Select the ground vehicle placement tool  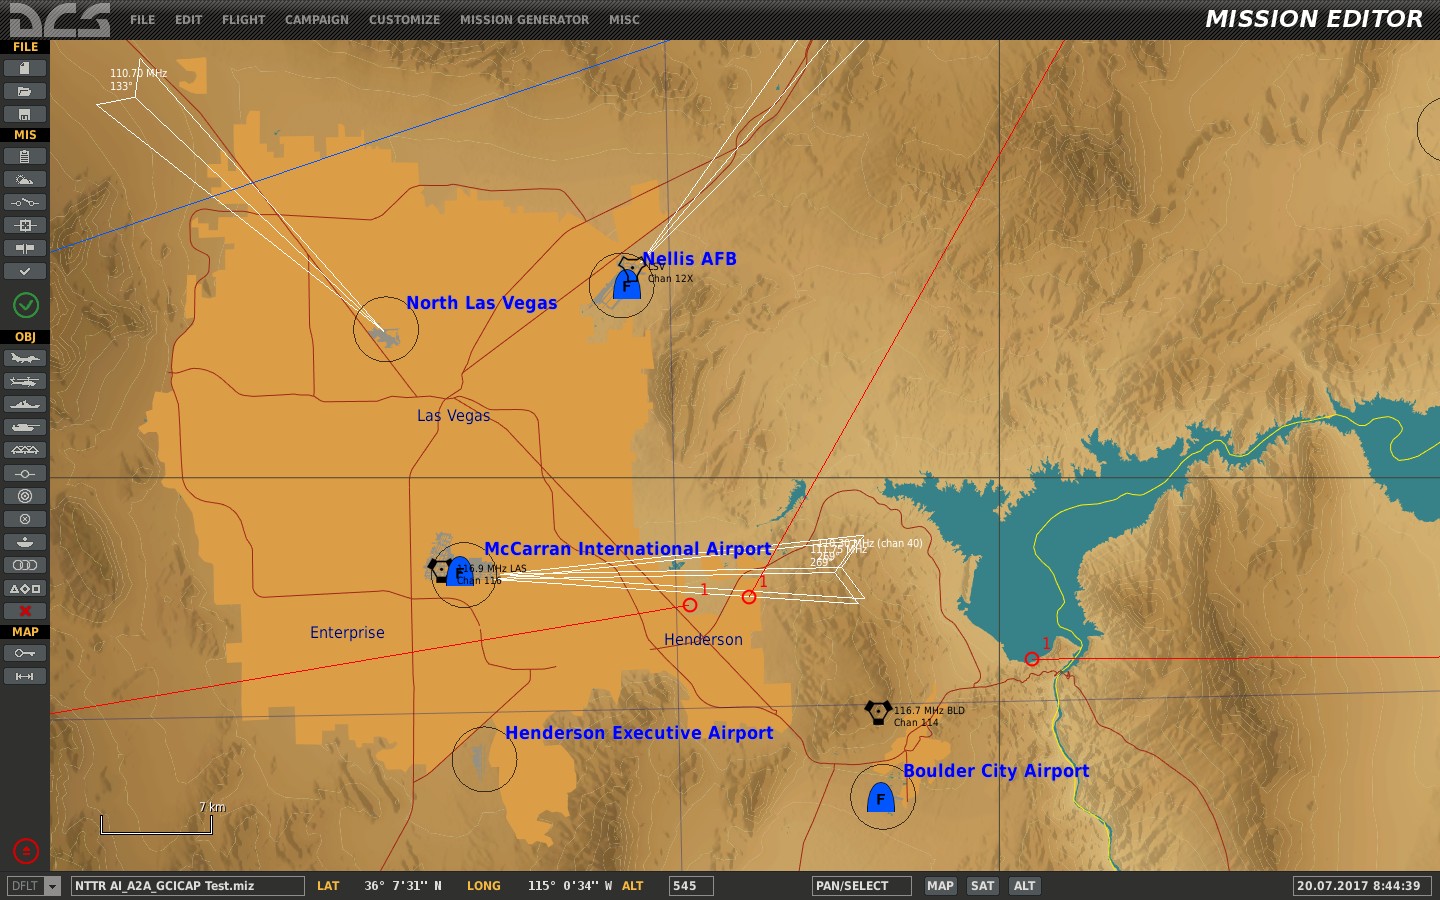[25, 428]
